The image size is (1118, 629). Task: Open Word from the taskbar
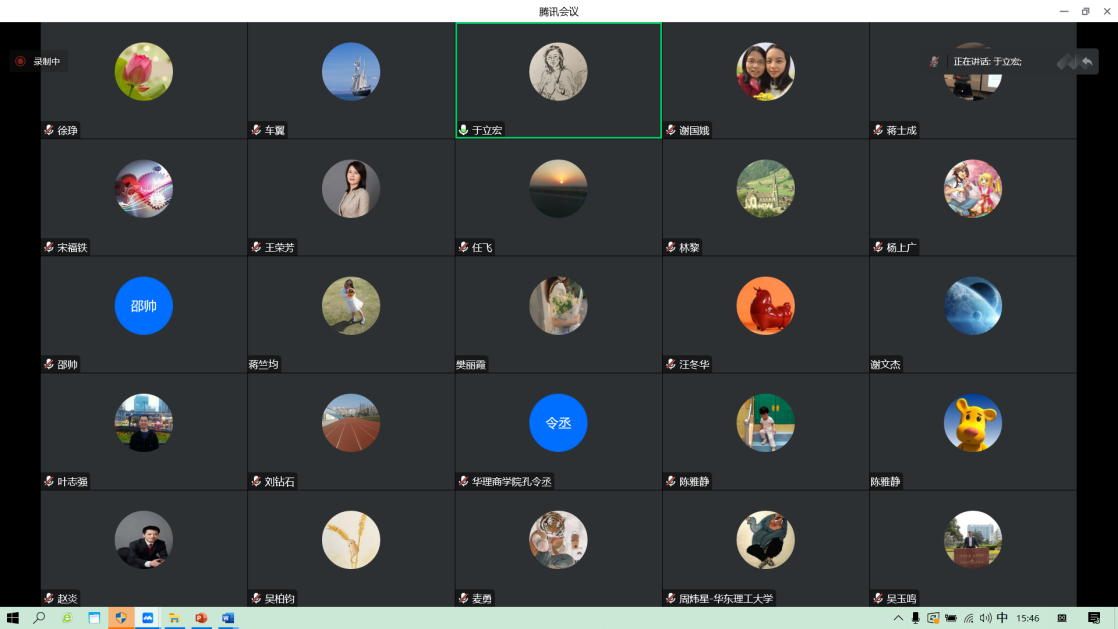[228, 618]
